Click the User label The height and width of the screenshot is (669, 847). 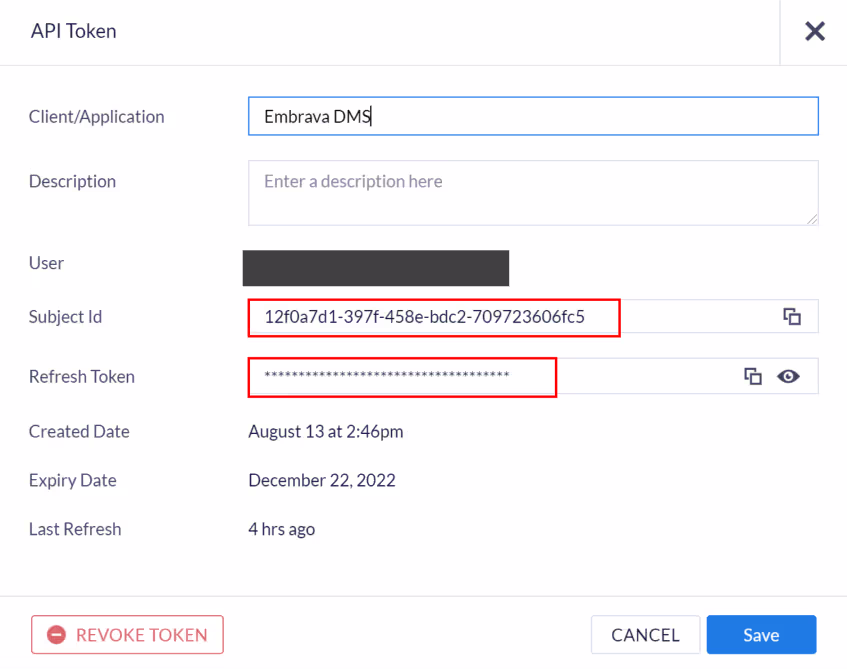coord(46,263)
